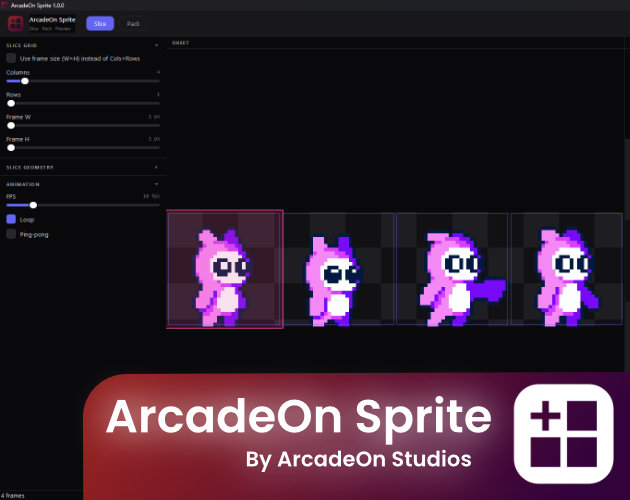
Task: Switch to the Pack tab
Action: [x=133, y=24]
